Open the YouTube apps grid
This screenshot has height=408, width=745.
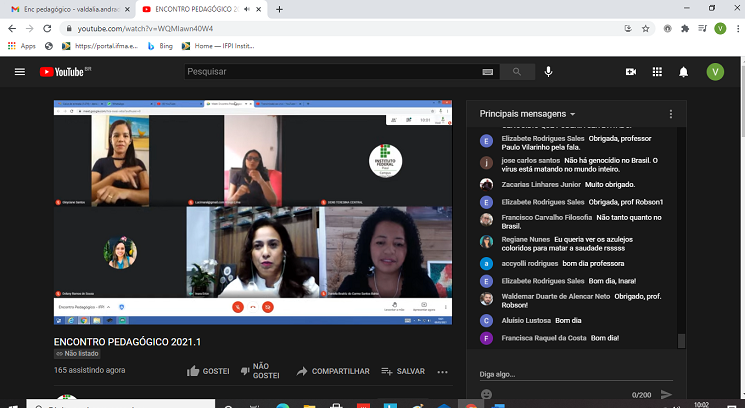pyautogui.click(x=657, y=72)
